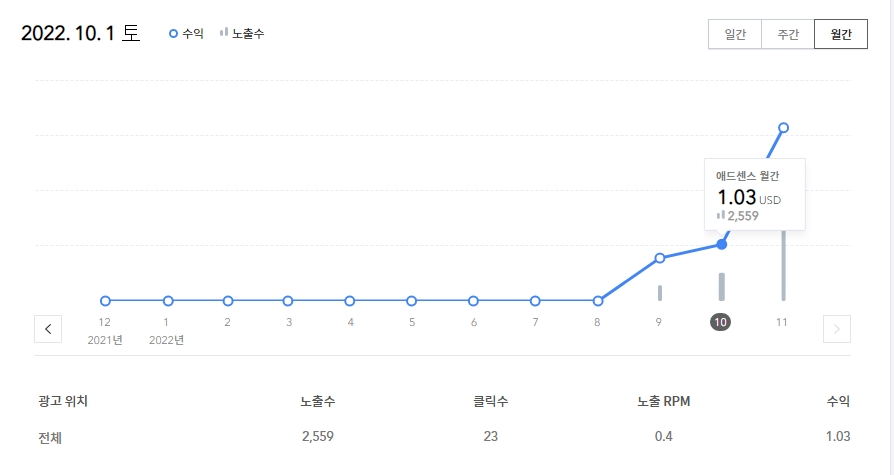Toggle the 수익 revenue legend item
Image resolution: width=894 pixels, height=475 pixels.
click(186, 34)
